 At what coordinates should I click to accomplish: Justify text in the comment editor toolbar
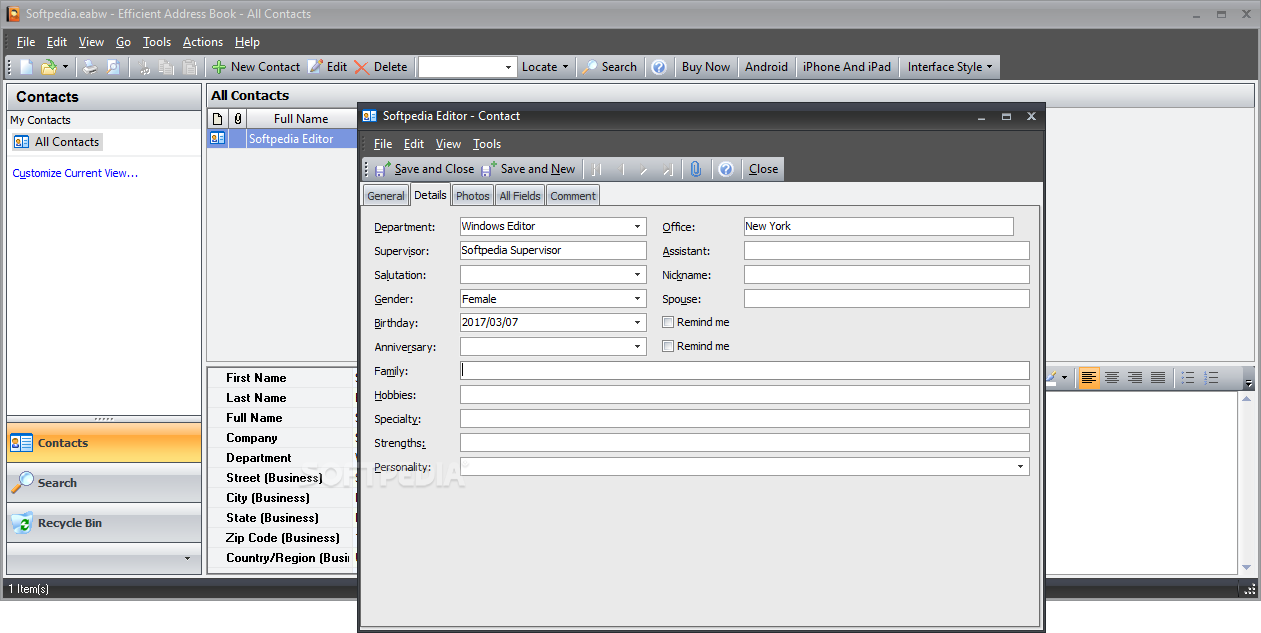click(x=1158, y=378)
